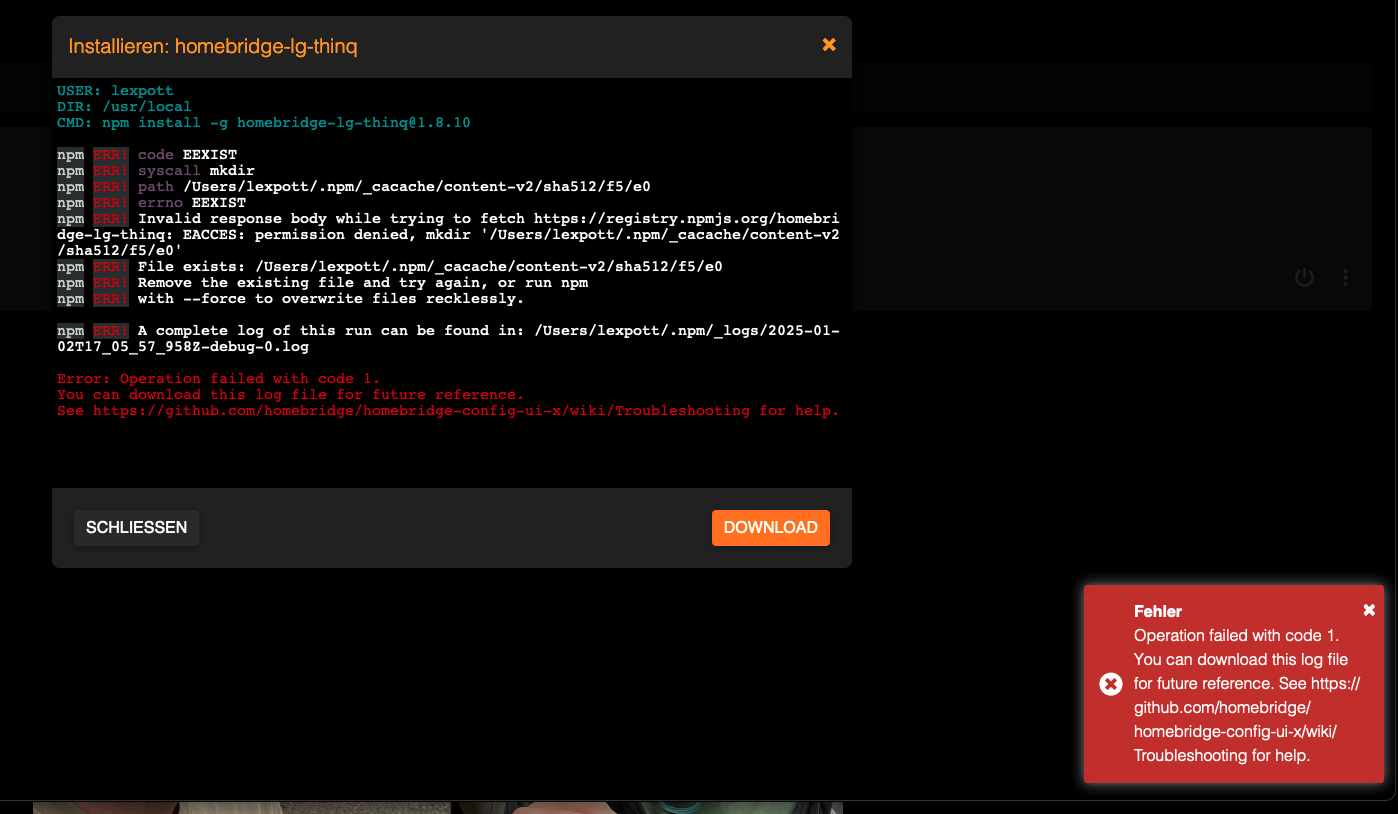
Task: Click the 'syscall mkdir' error line
Action: pos(196,171)
